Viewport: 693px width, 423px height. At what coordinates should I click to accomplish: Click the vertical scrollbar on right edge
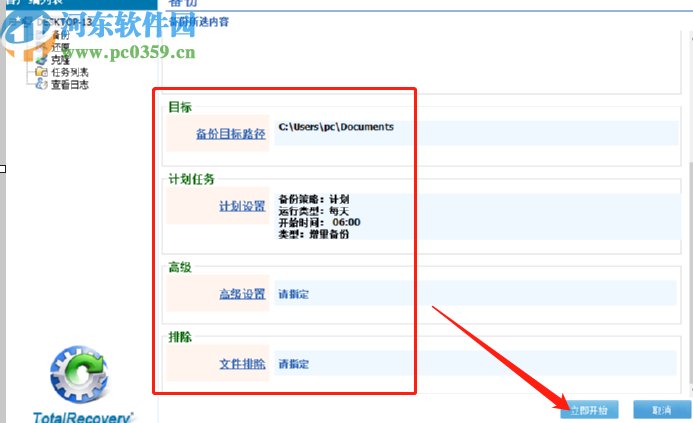[x=690, y=274]
